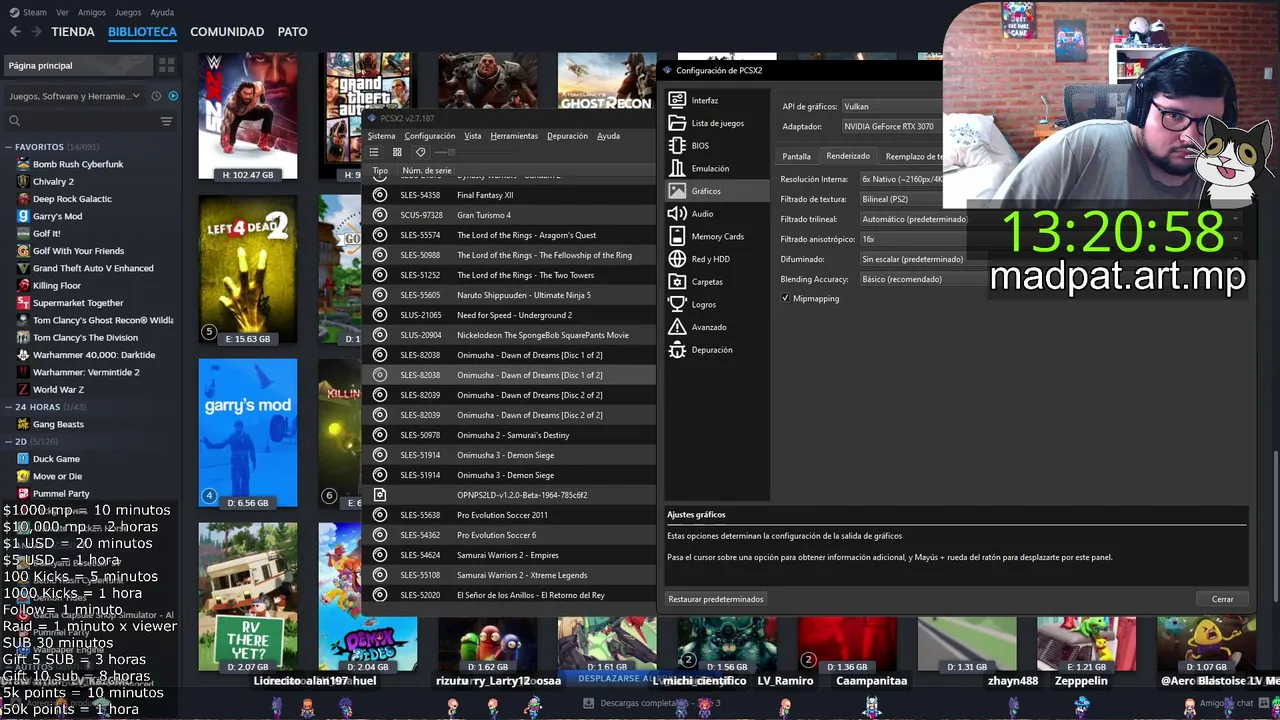Screen dimensions: 1280x720
Task: Show recent activity clock filter in Steam
Action: click(x=156, y=96)
